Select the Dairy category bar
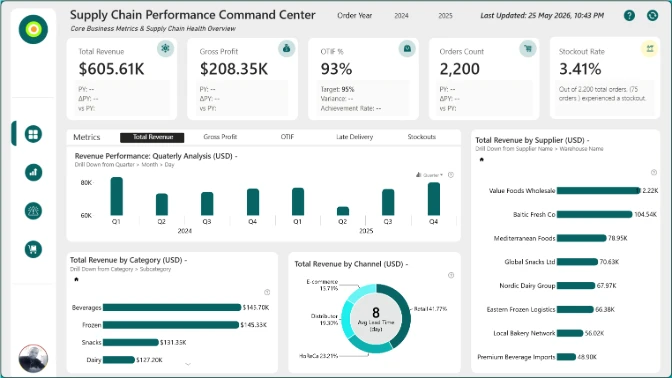 [119, 360]
